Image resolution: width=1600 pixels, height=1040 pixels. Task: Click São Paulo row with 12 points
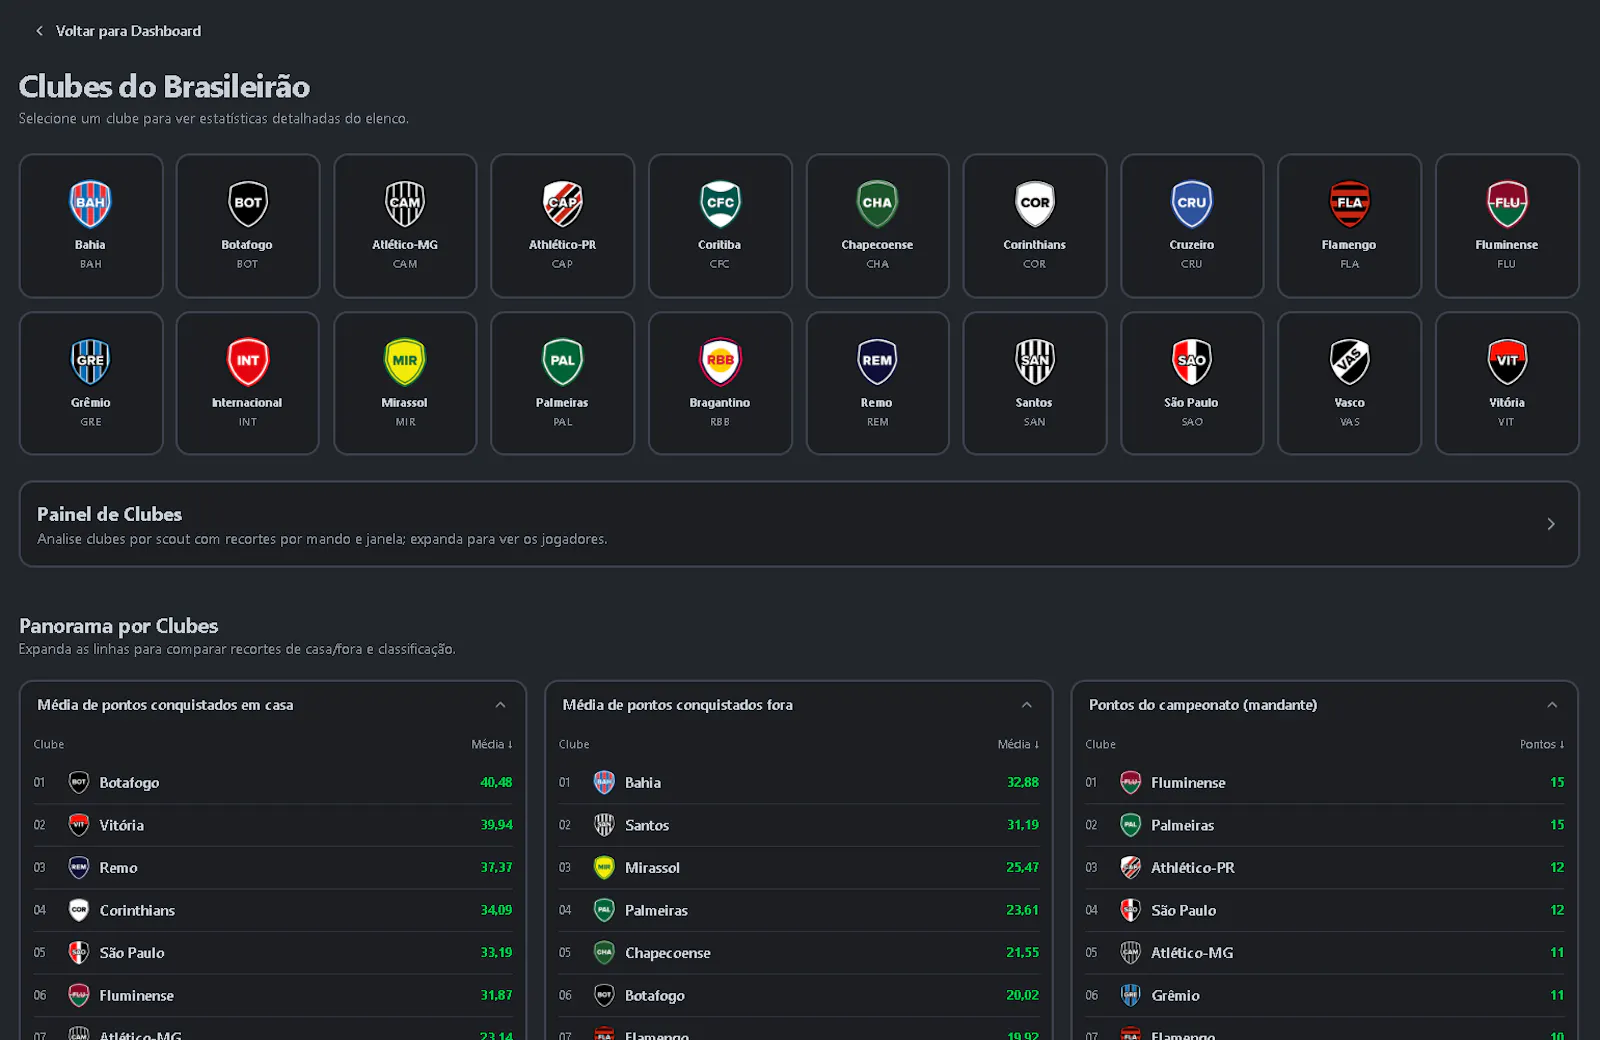[1325, 910]
